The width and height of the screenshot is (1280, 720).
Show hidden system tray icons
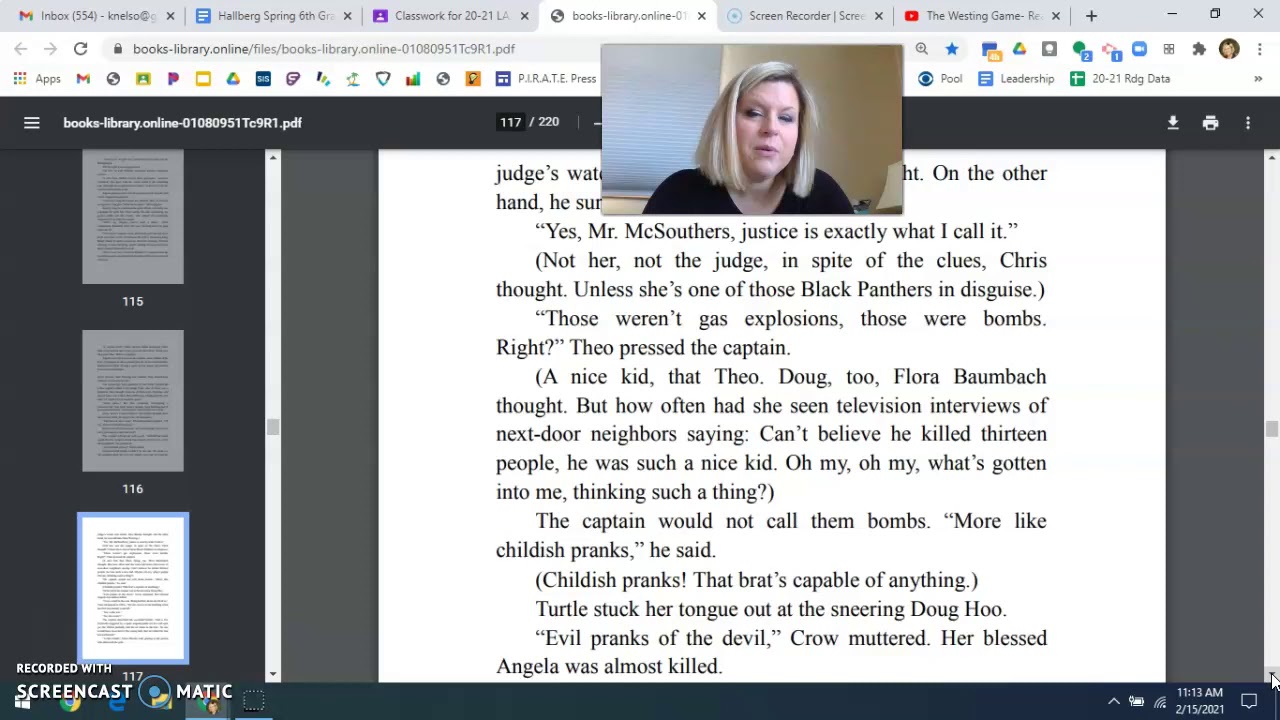pos(1113,701)
